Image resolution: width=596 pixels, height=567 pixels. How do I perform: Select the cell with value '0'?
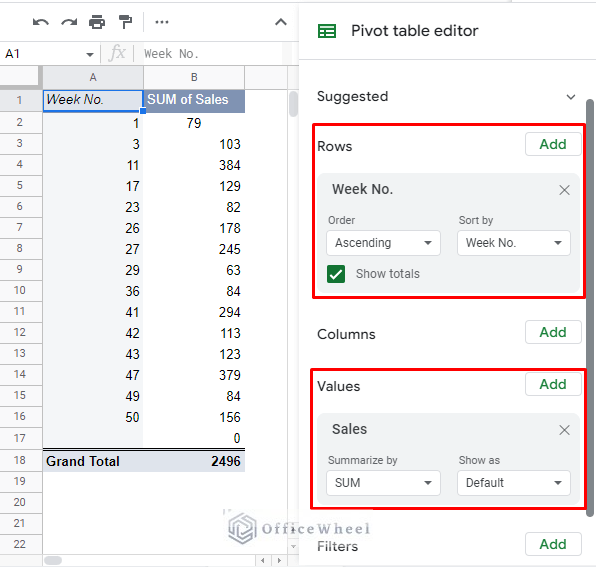pos(194,438)
